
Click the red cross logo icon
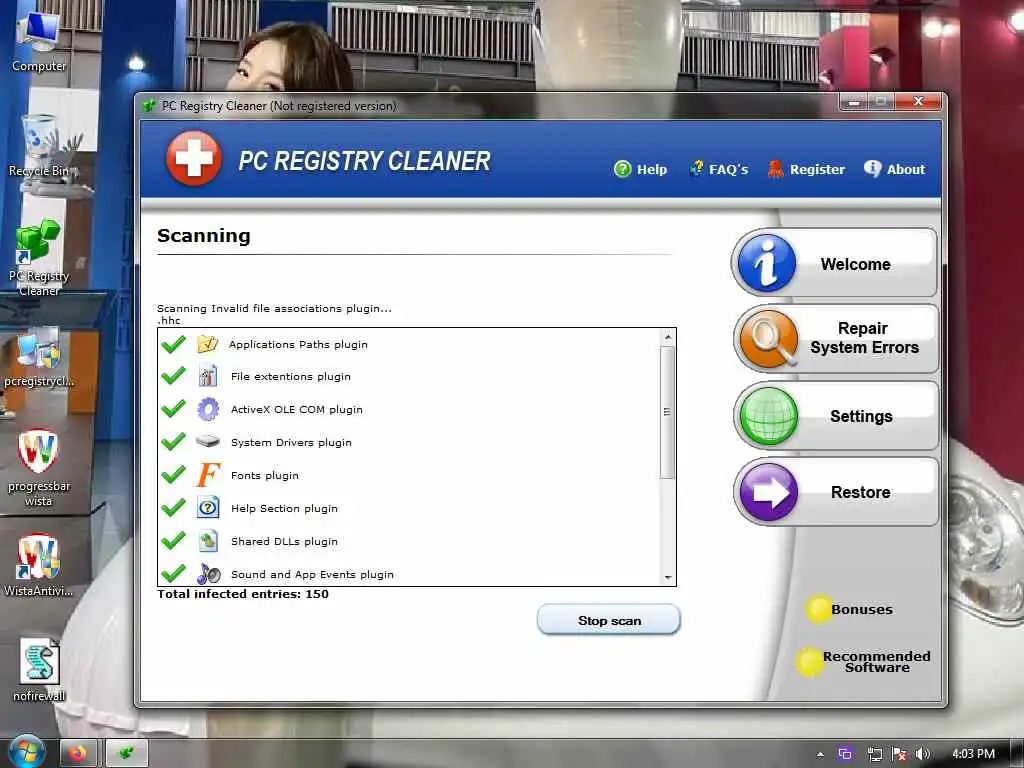(194, 159)
